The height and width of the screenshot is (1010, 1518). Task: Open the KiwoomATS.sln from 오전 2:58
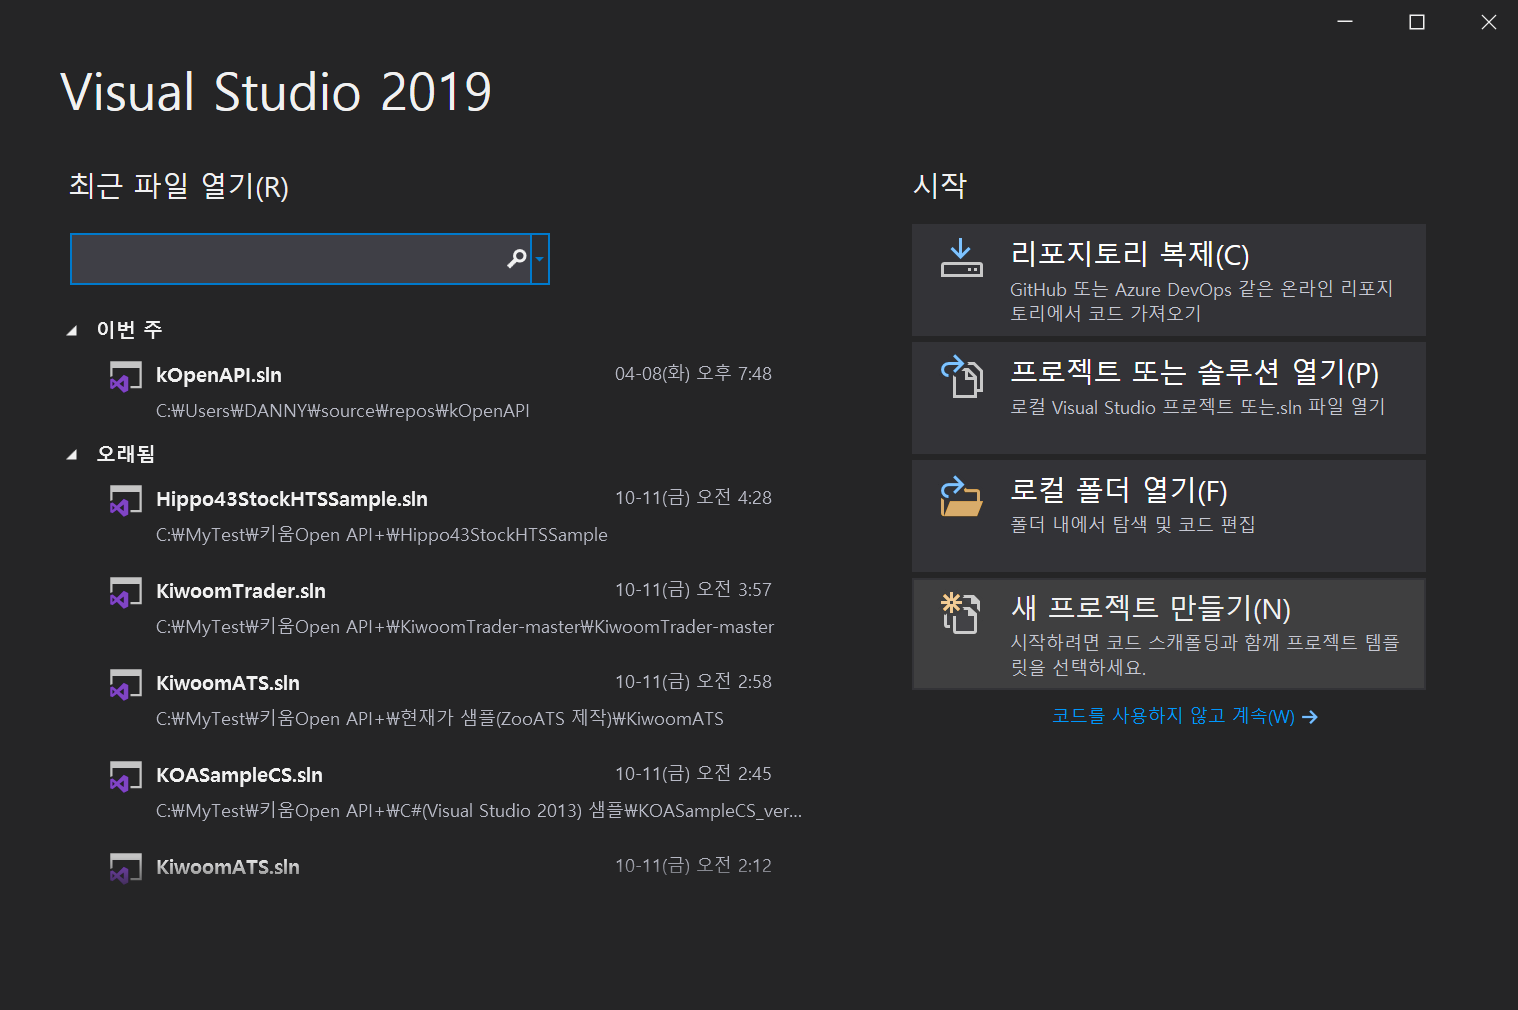point(227,682)
